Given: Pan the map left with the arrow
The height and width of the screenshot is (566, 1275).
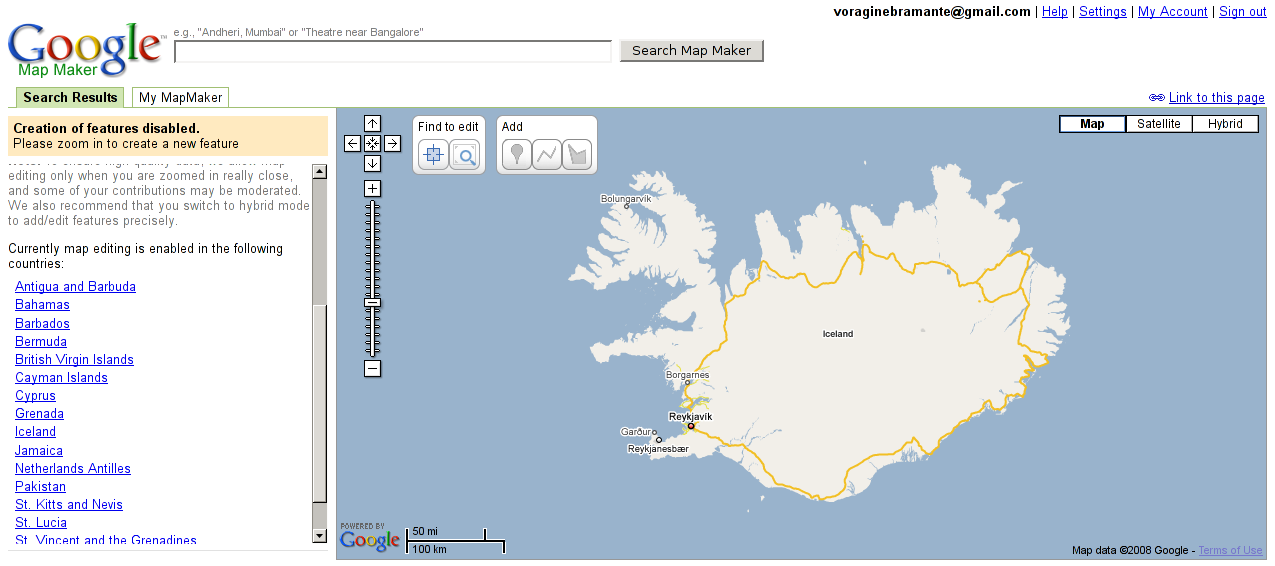Looking at the screenshot, I should (352, 144).
